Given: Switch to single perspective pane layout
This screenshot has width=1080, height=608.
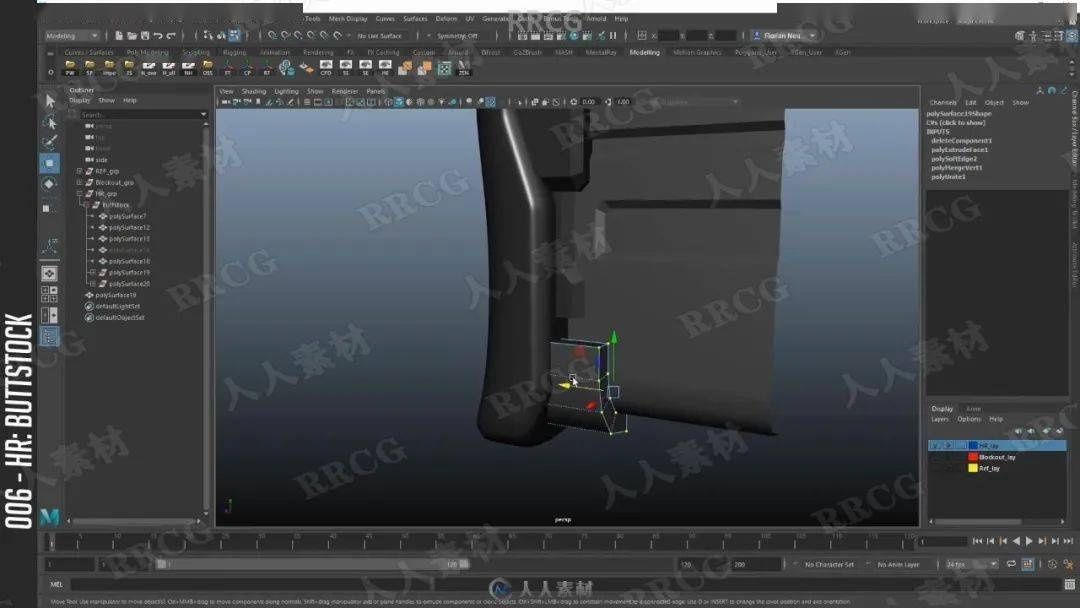Looking at the screenshot, I should point(50,274).
